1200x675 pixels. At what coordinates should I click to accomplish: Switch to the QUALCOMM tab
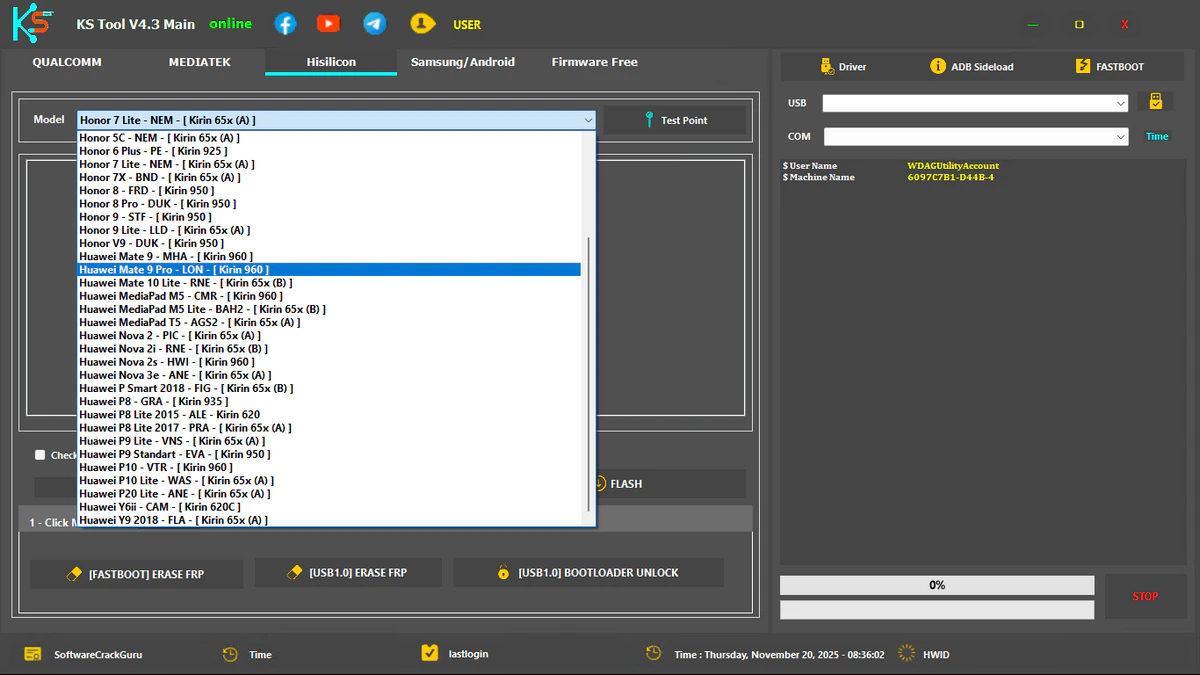tap(67, 62)
